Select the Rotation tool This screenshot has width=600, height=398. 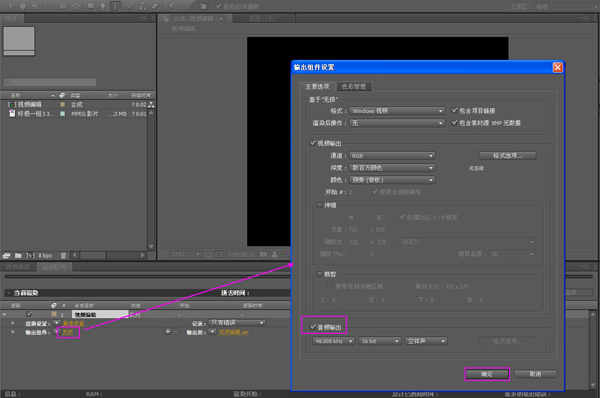51,5
